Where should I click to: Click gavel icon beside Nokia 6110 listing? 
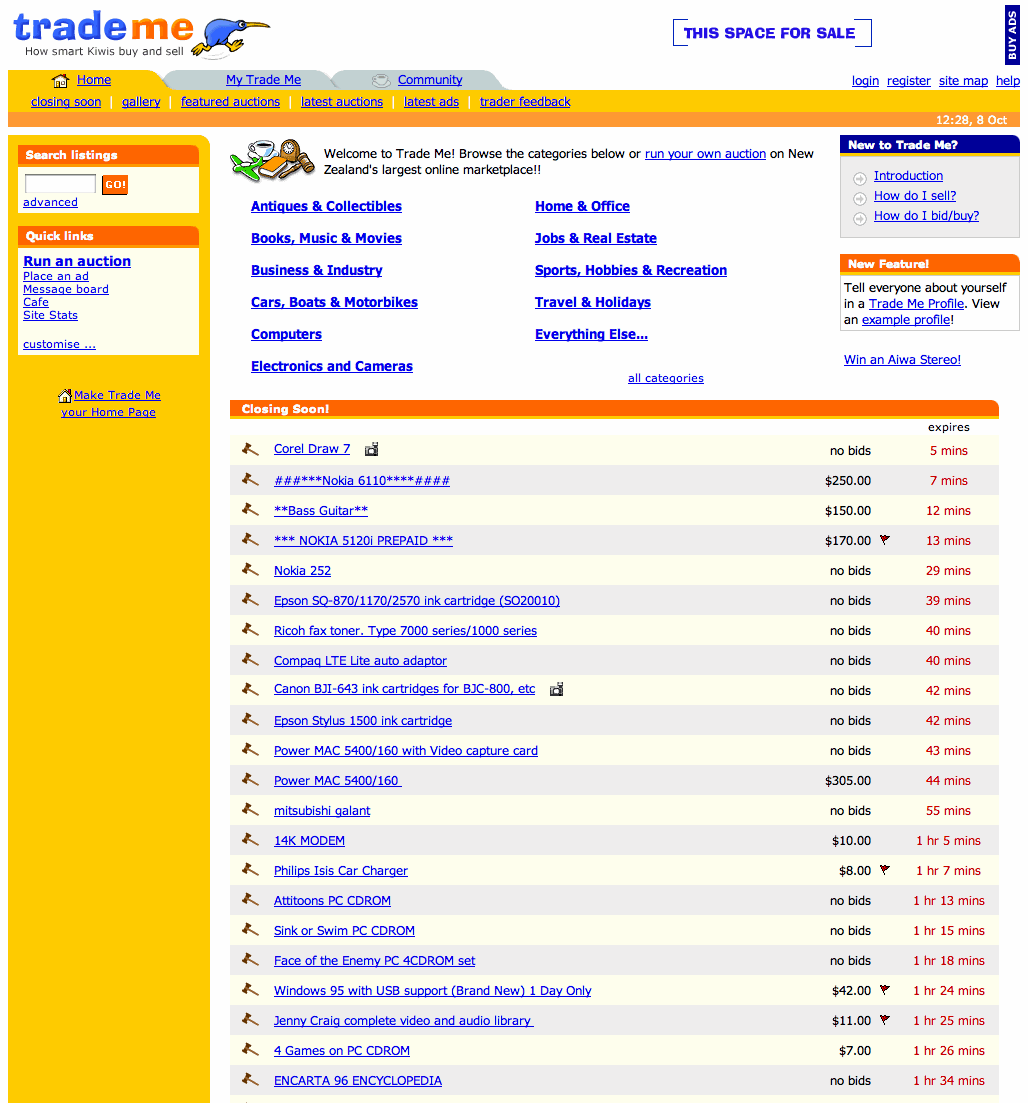tap(250, 479)
